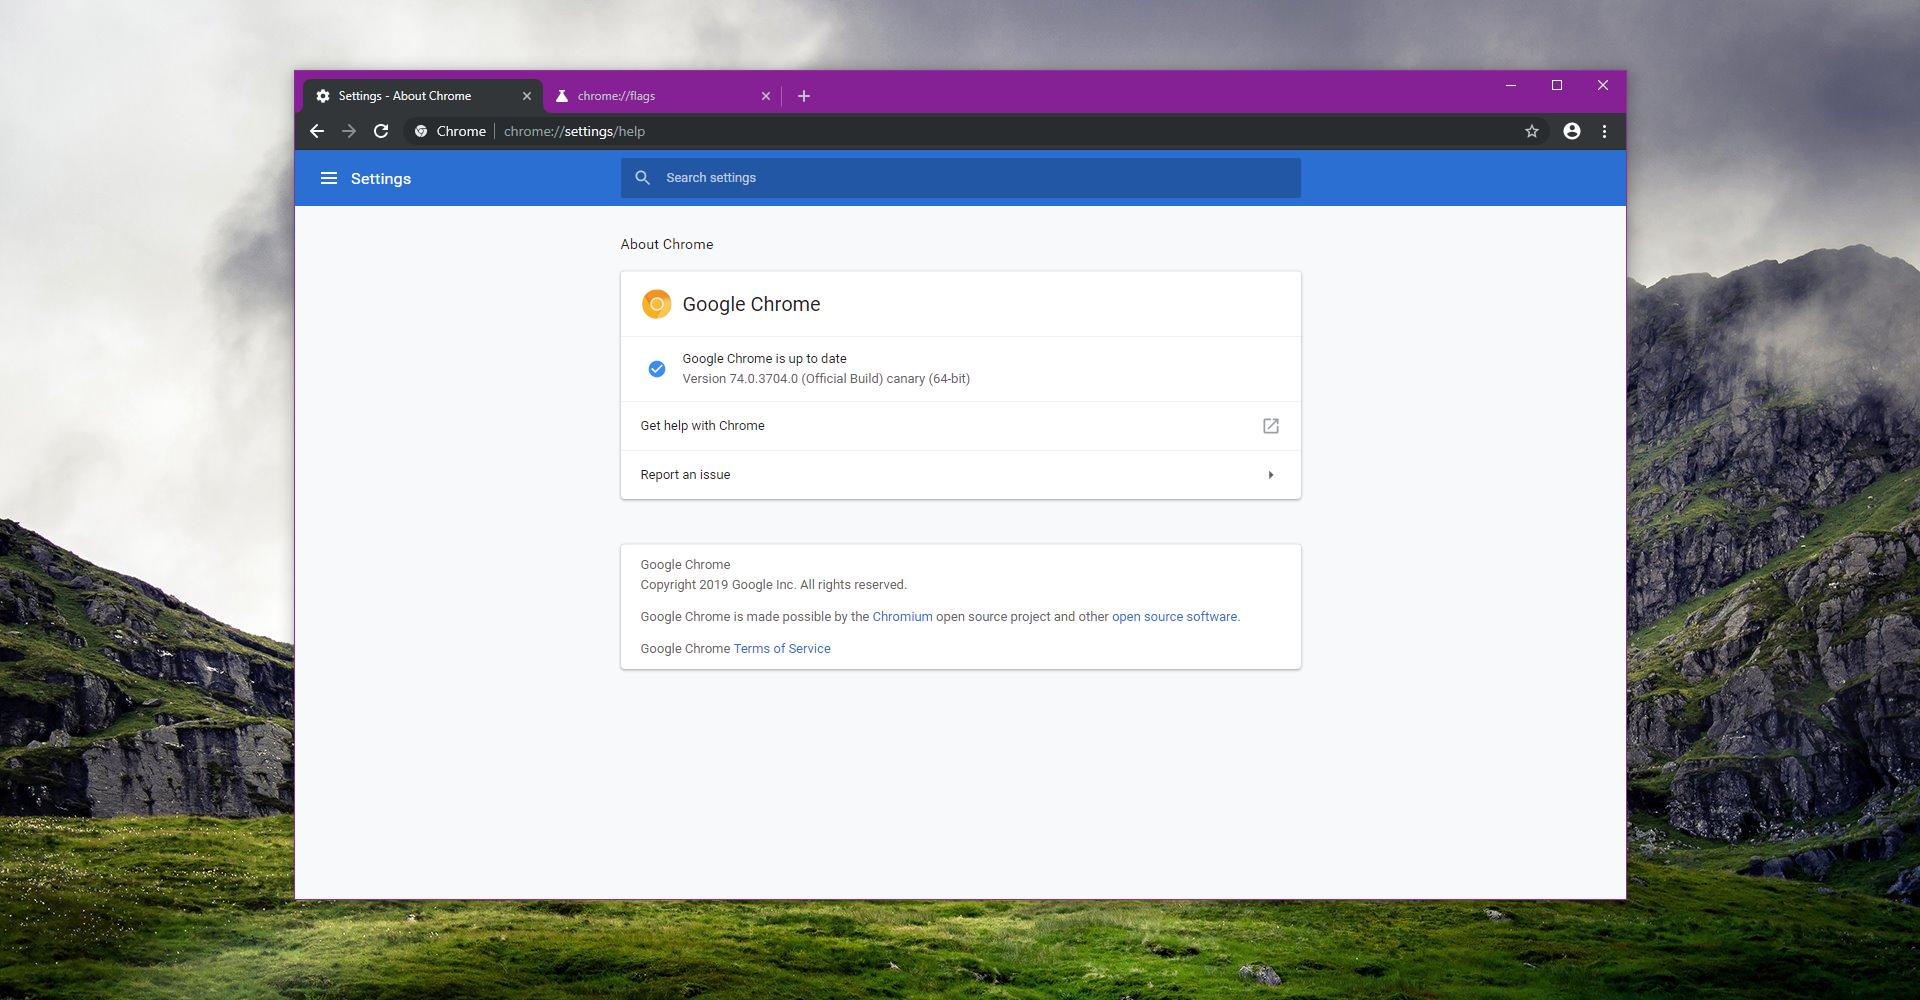1920x1000 pixels.
Task: Reload the page with the refresh icon
Action: click(x=381, y=131)
